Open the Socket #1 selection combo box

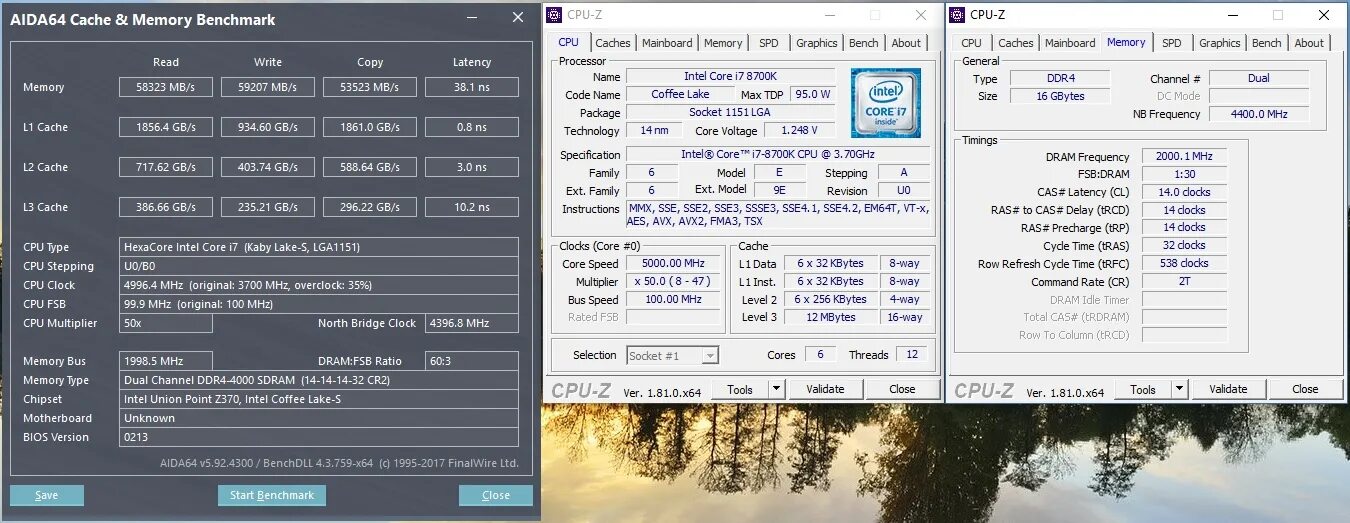click(x=672, y=355)
